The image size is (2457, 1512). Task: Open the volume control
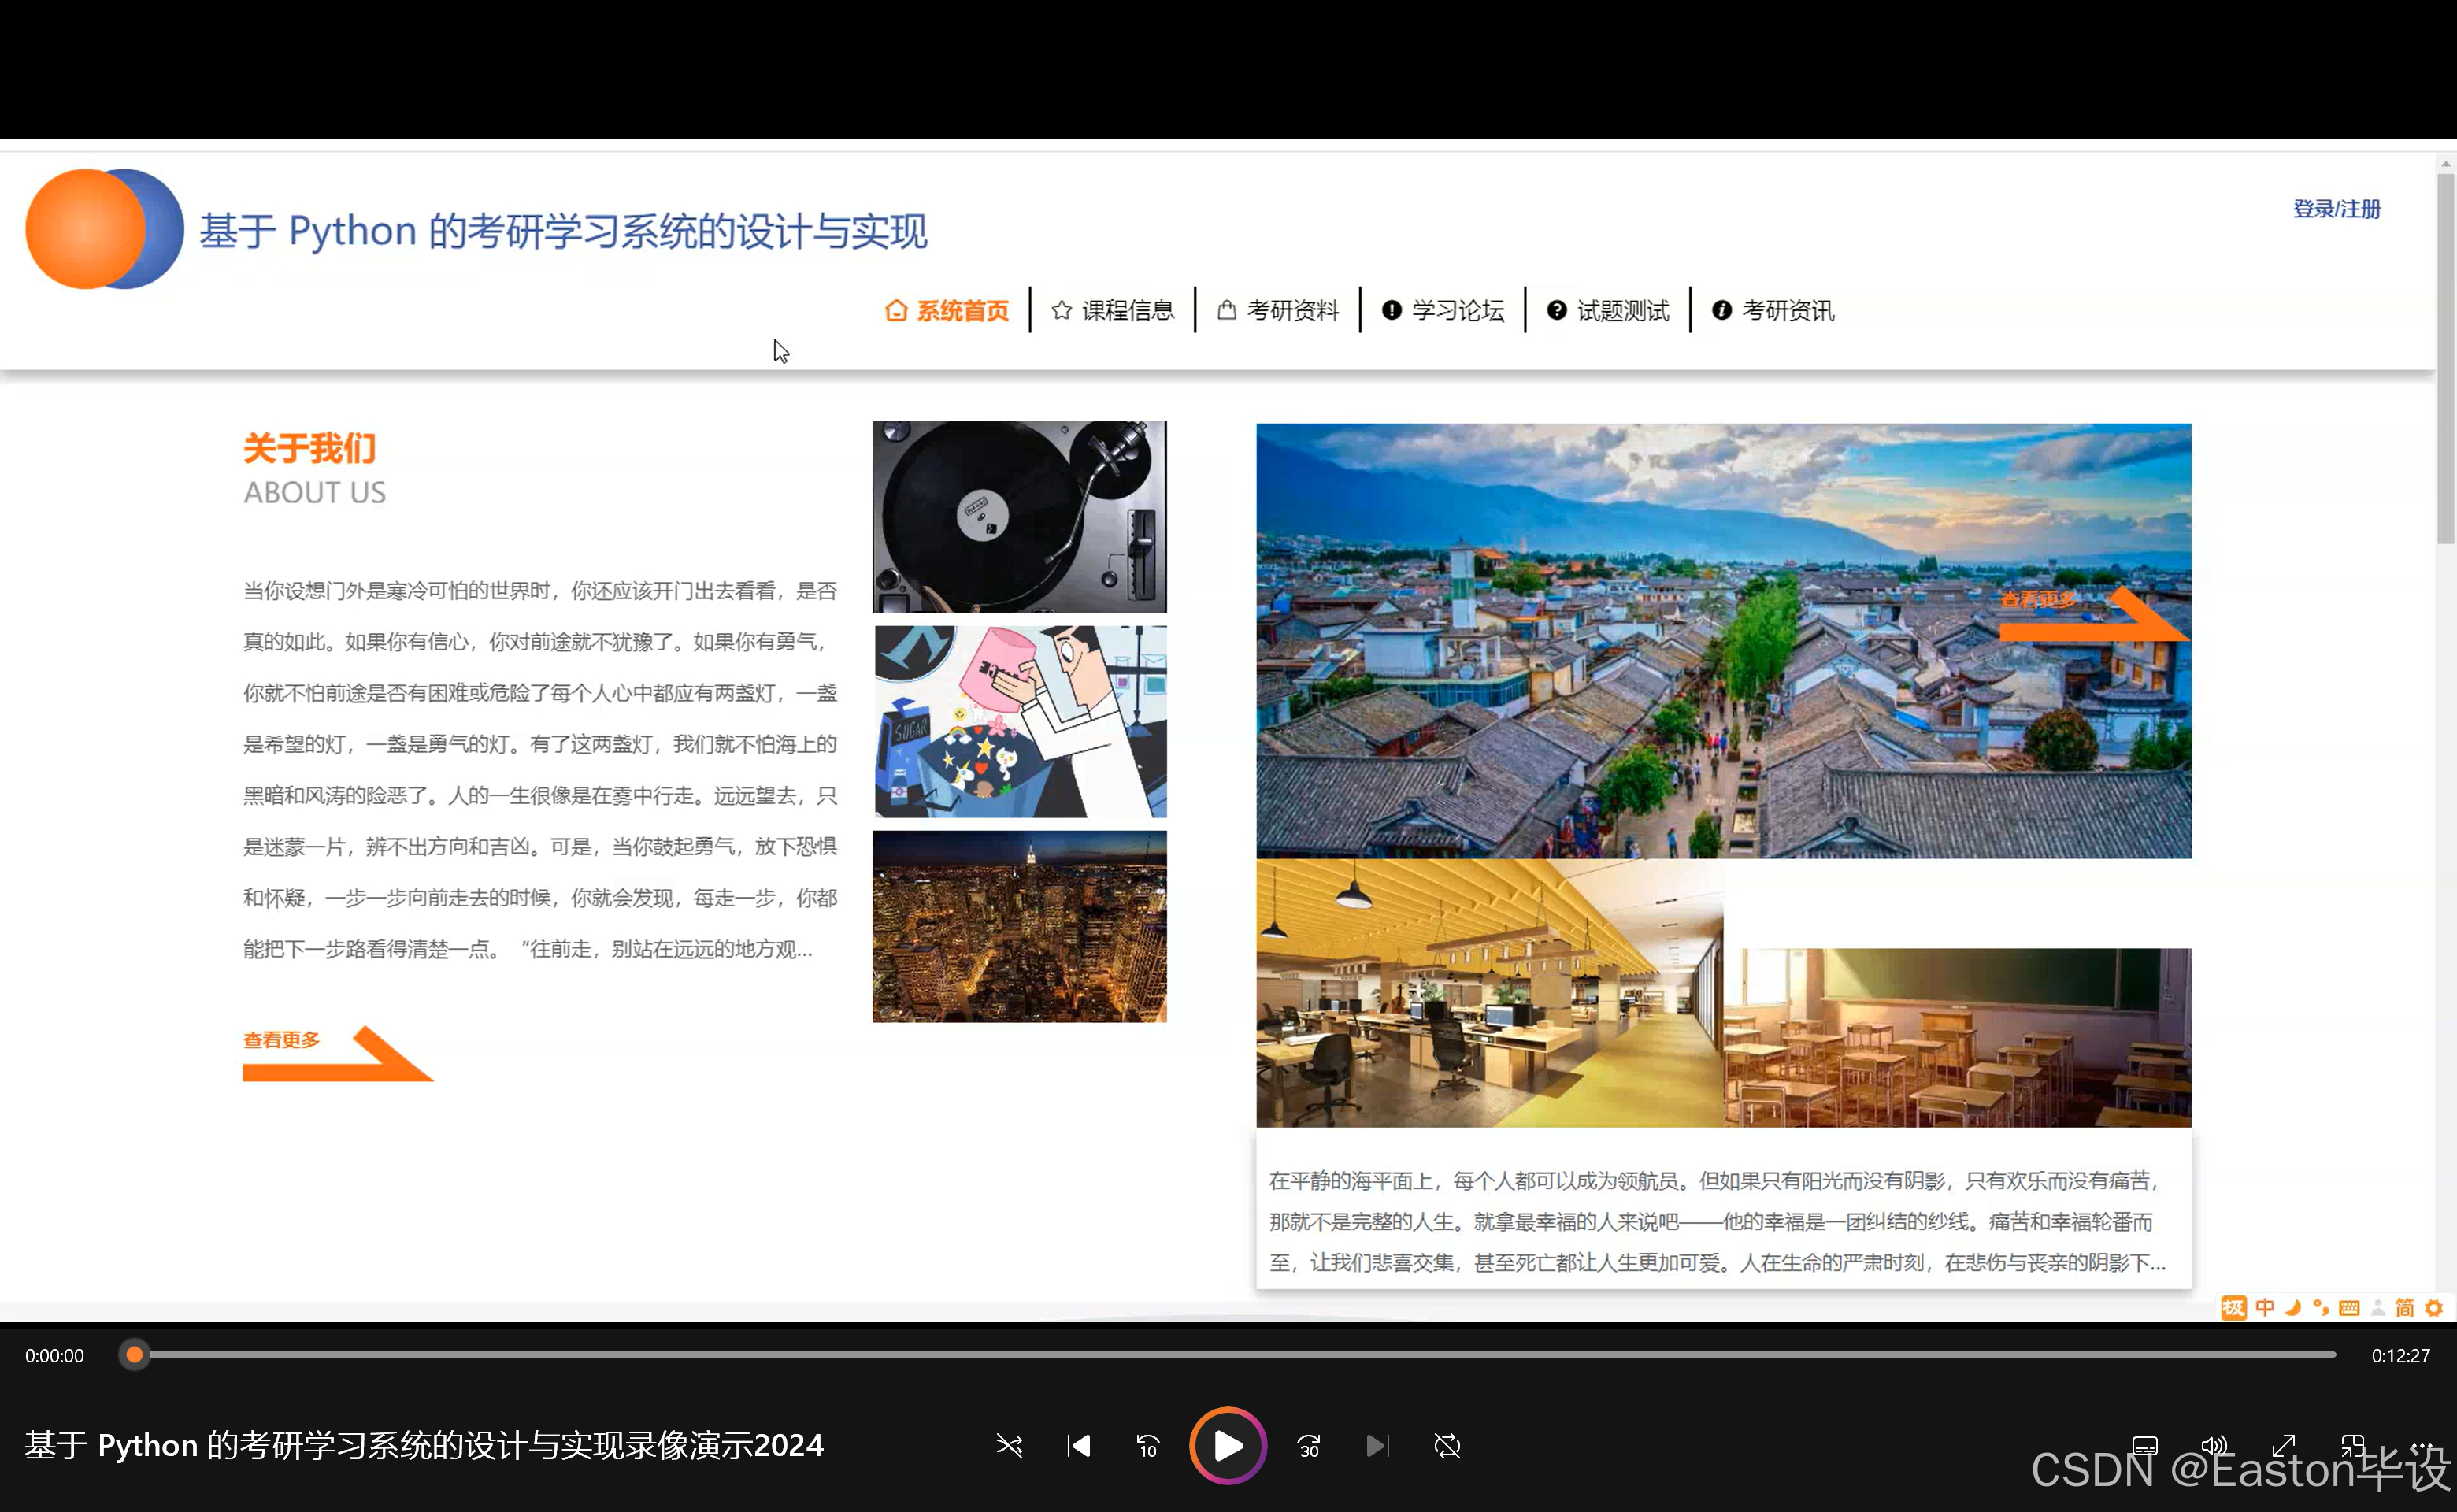(2214, 1446)
